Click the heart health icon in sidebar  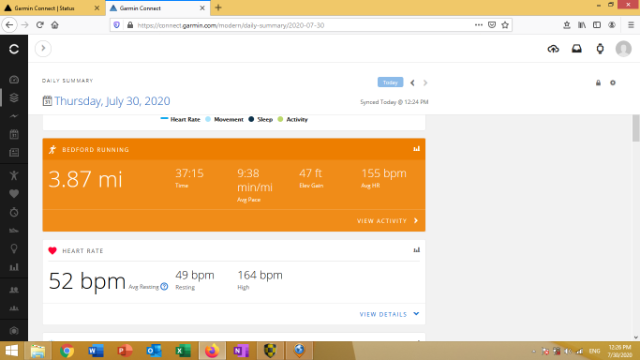(x=14, y=194)
